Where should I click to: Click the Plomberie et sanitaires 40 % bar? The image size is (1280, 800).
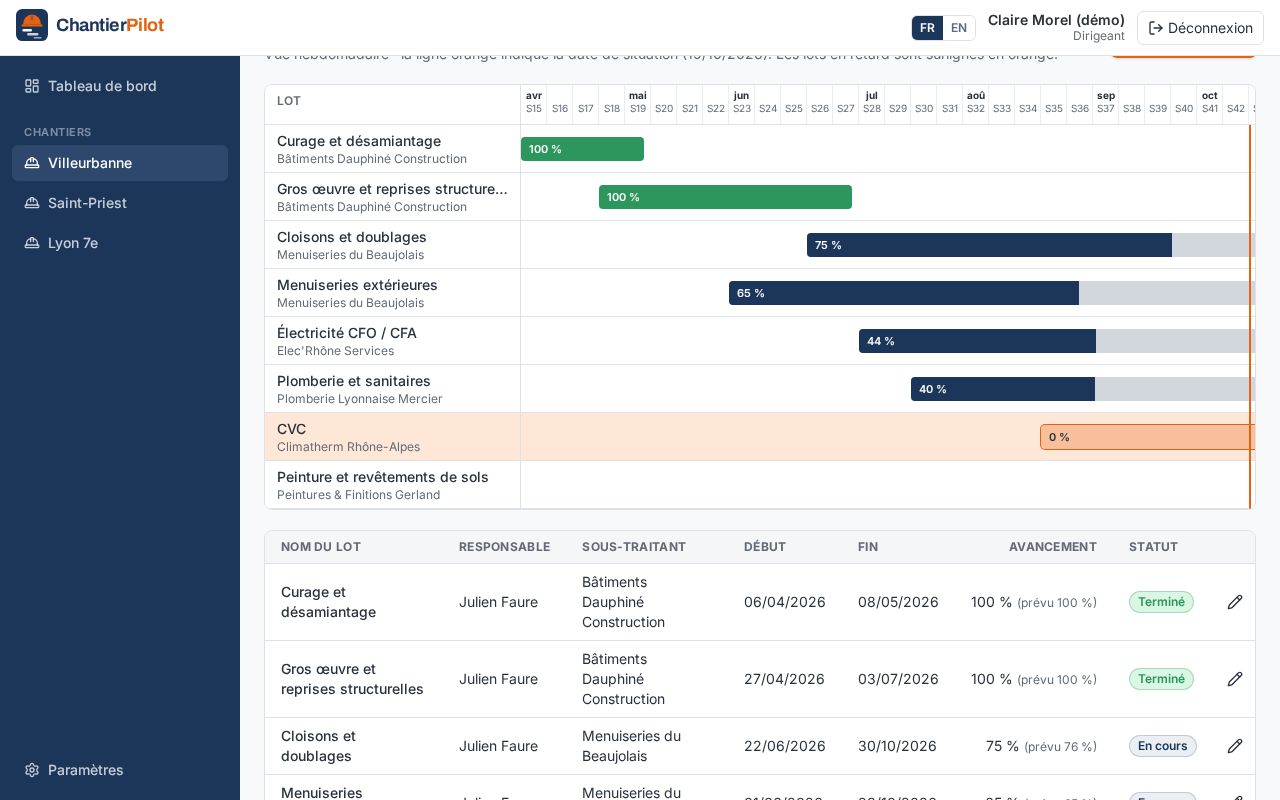point(1083,389)
